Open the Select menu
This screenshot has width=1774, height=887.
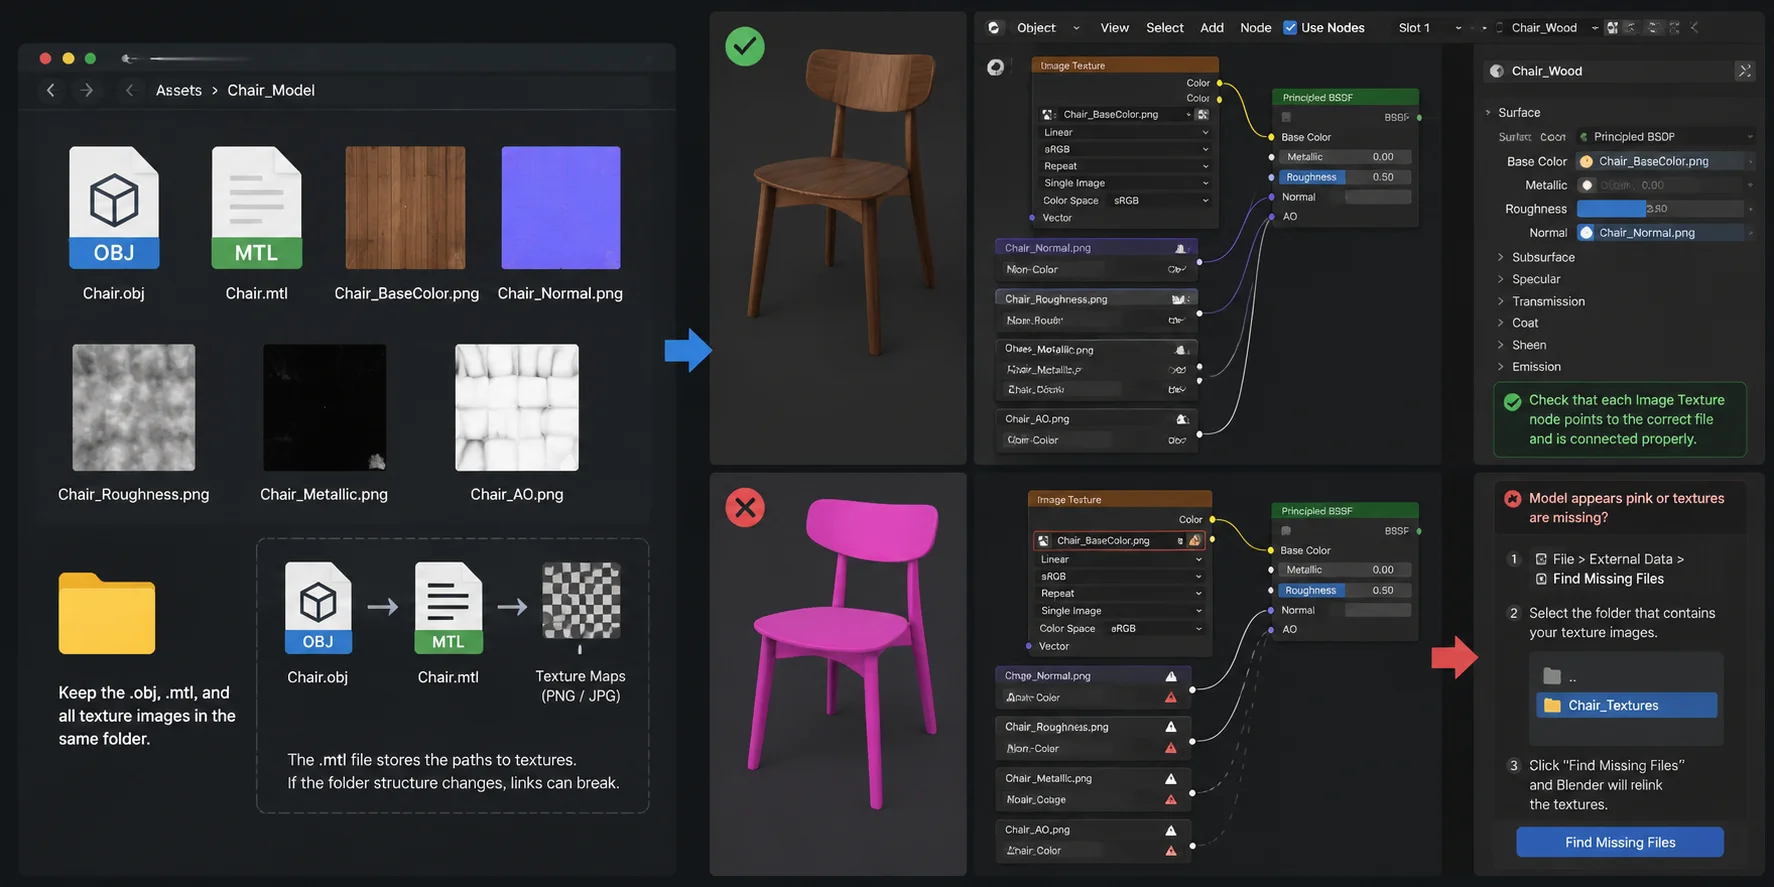click(x=1165, y=28)
